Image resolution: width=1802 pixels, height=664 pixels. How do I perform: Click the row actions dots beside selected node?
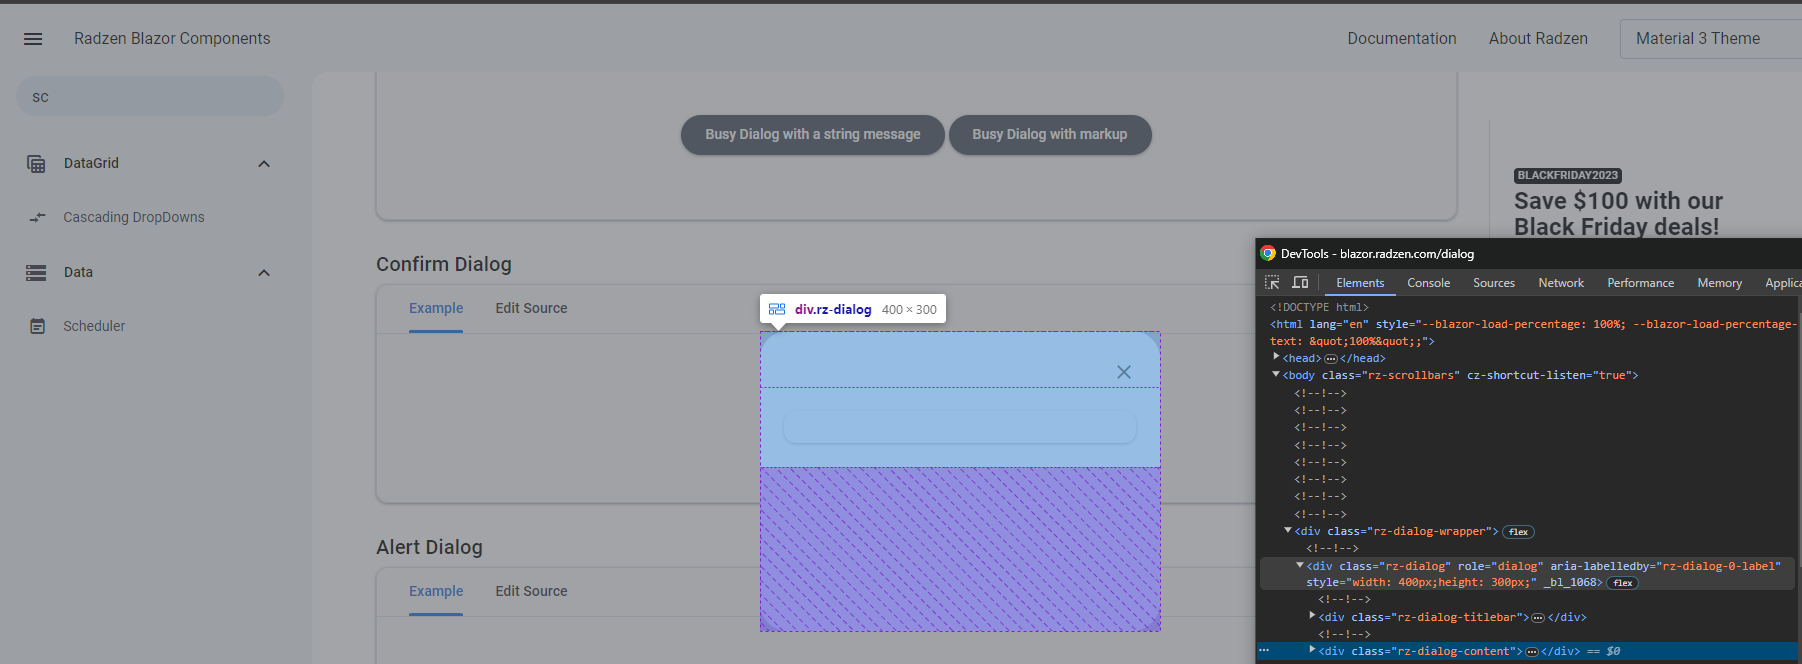point(1264,651)
